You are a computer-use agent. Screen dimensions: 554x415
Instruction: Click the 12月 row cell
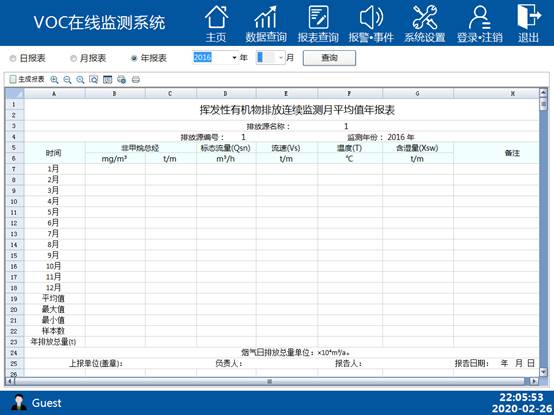click(x=53, y=288)
